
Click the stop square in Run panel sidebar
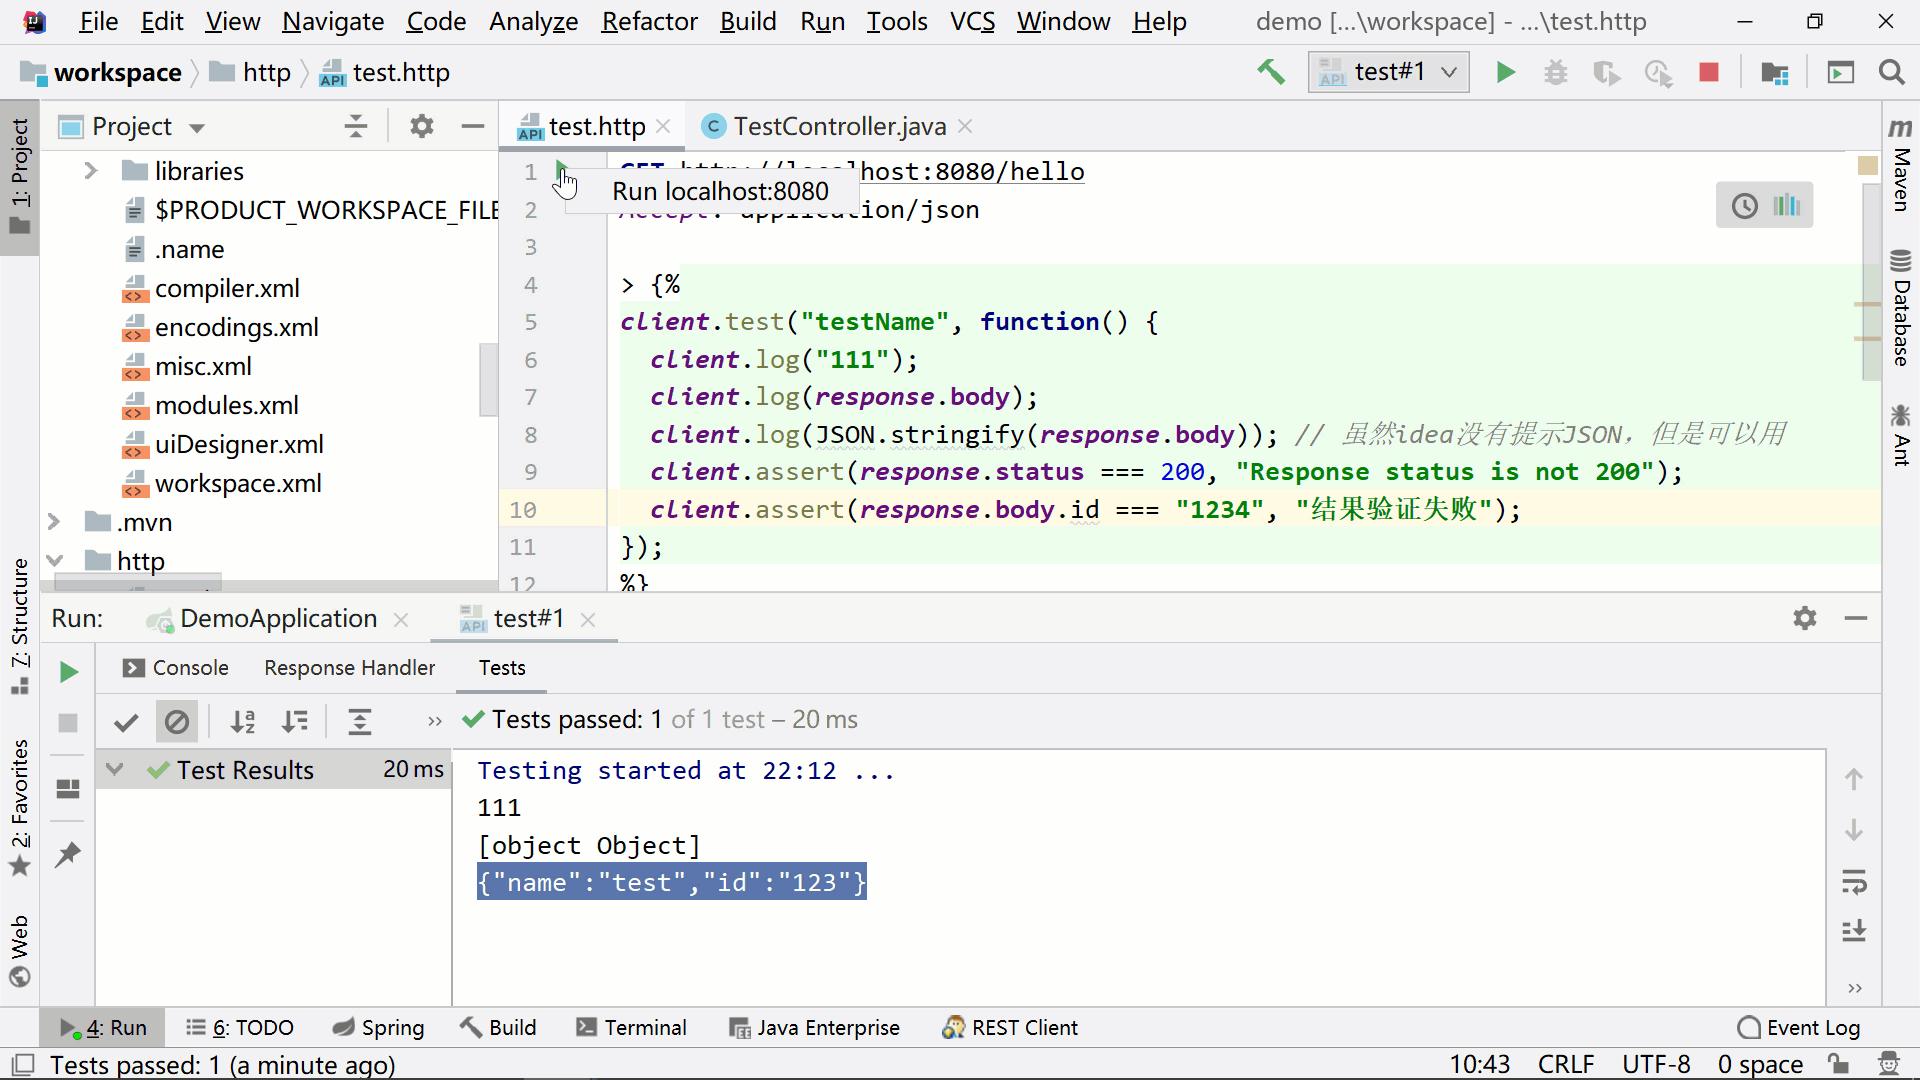pos(68,723)
